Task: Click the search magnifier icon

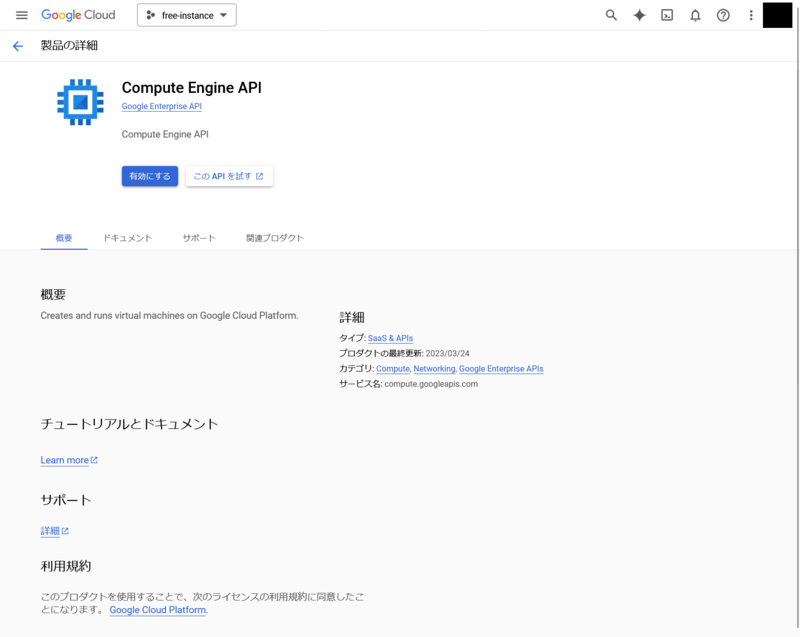Action: pos(611,15)
